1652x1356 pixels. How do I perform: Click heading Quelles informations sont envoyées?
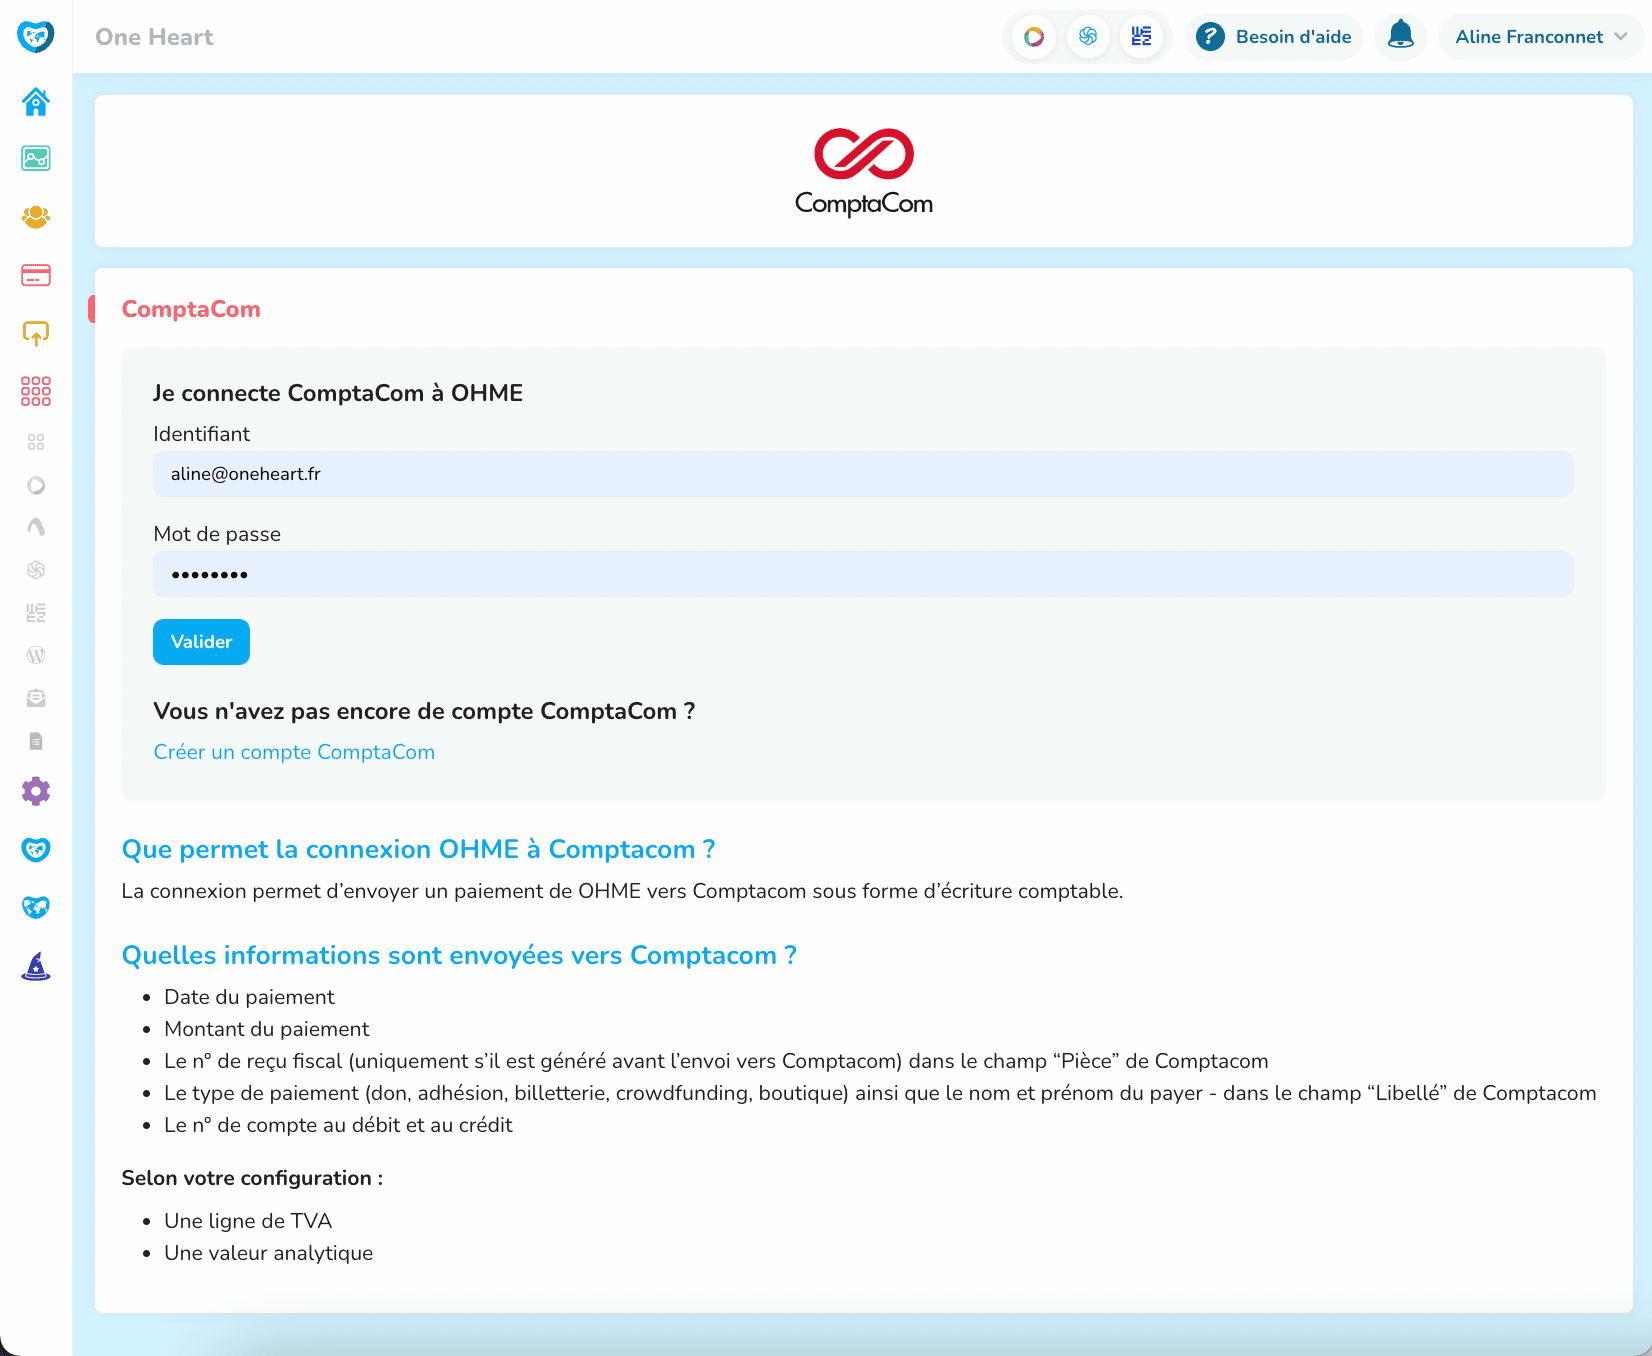click(459, 955)
